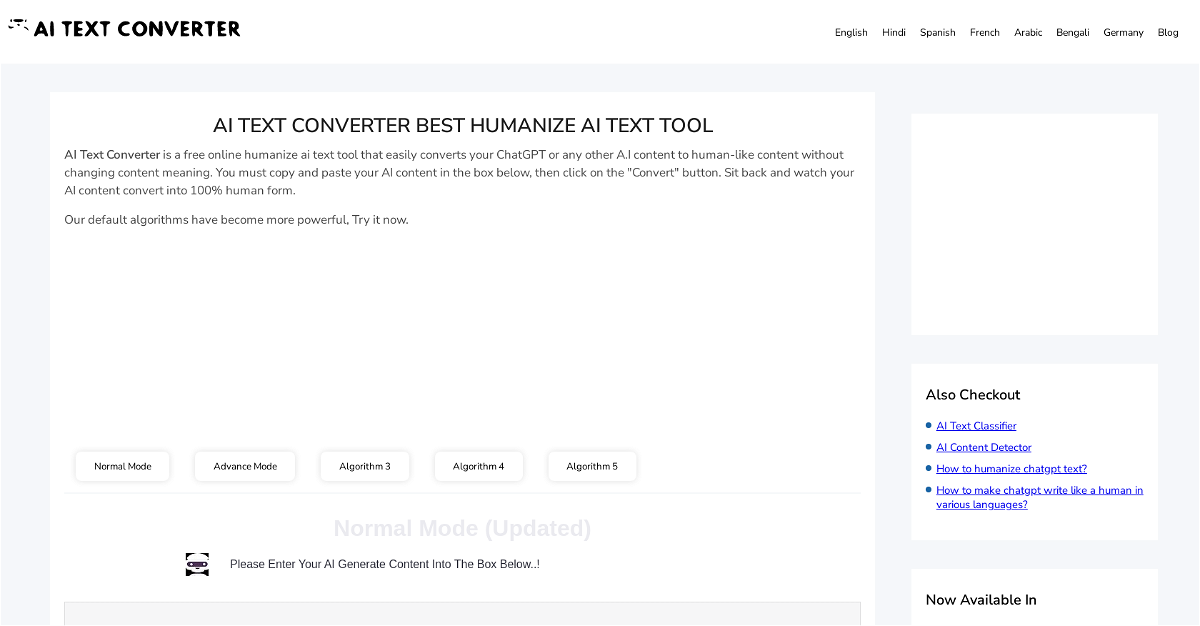The width and height of the screenshot is (1200, 626).
Task: Open "How to make chatgpt write like a human" link
Action: (1039, 491)
